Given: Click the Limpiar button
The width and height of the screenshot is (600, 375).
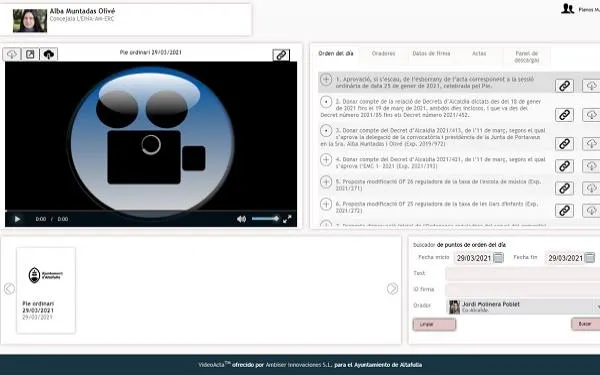Looking at the screenshot, I should point(434,324).
